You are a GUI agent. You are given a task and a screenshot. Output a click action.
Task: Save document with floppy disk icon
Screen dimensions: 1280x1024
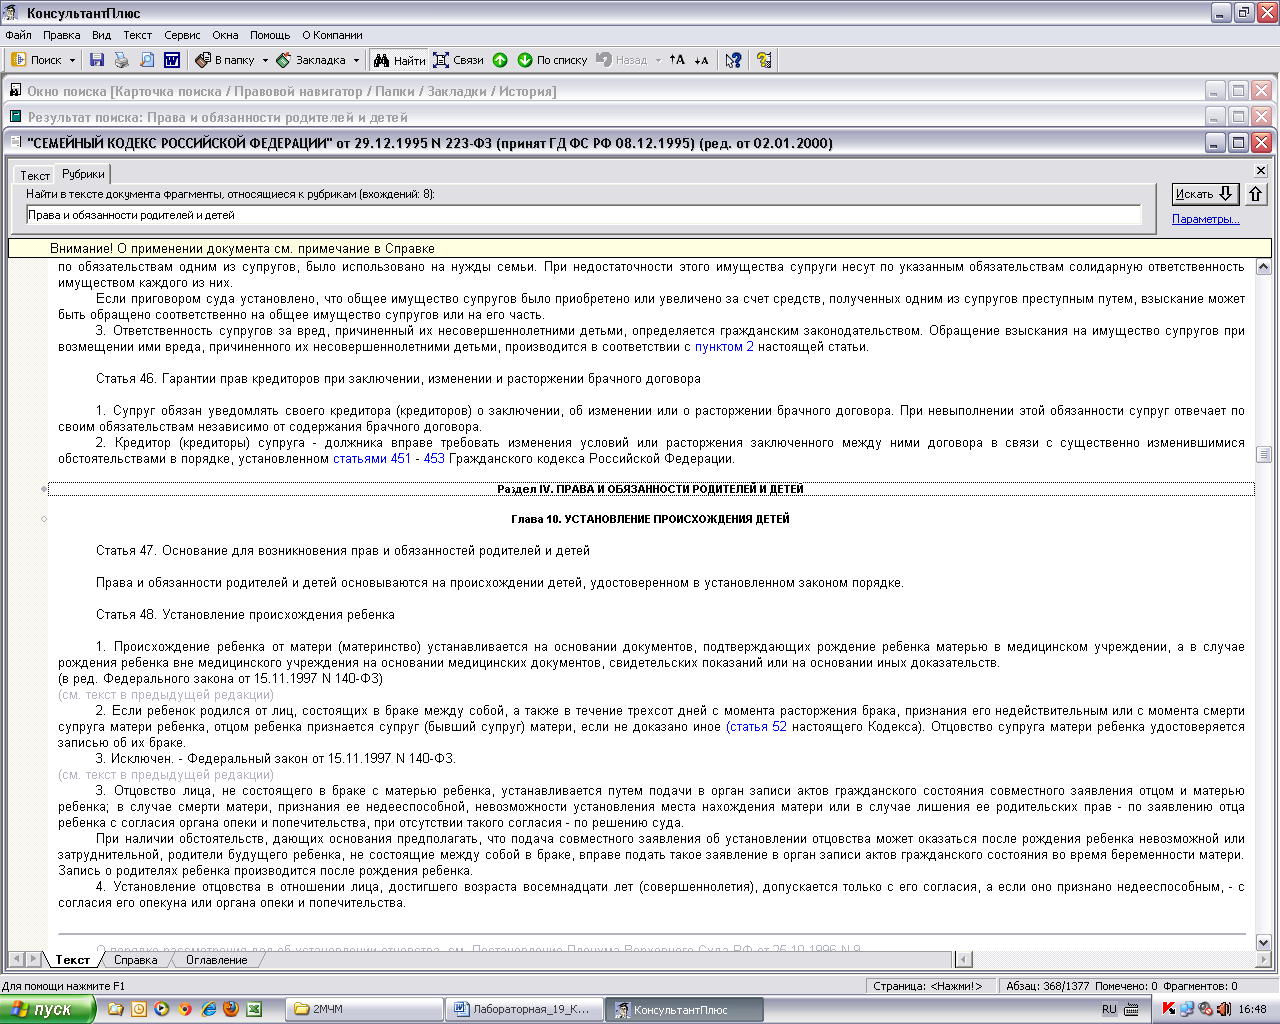97,60
